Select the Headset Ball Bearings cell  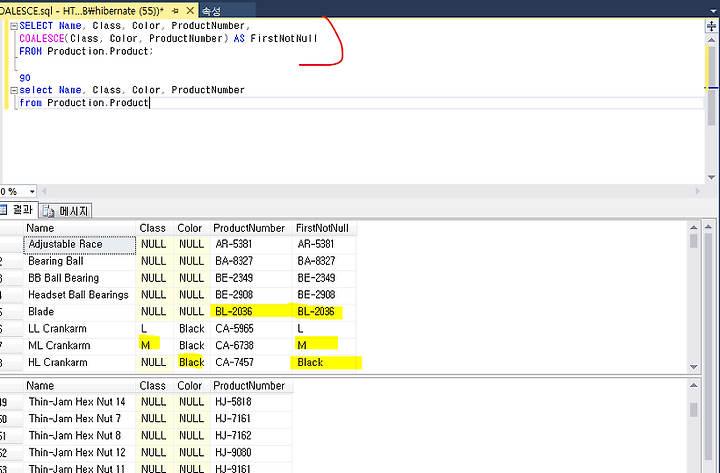click(79, 295)
